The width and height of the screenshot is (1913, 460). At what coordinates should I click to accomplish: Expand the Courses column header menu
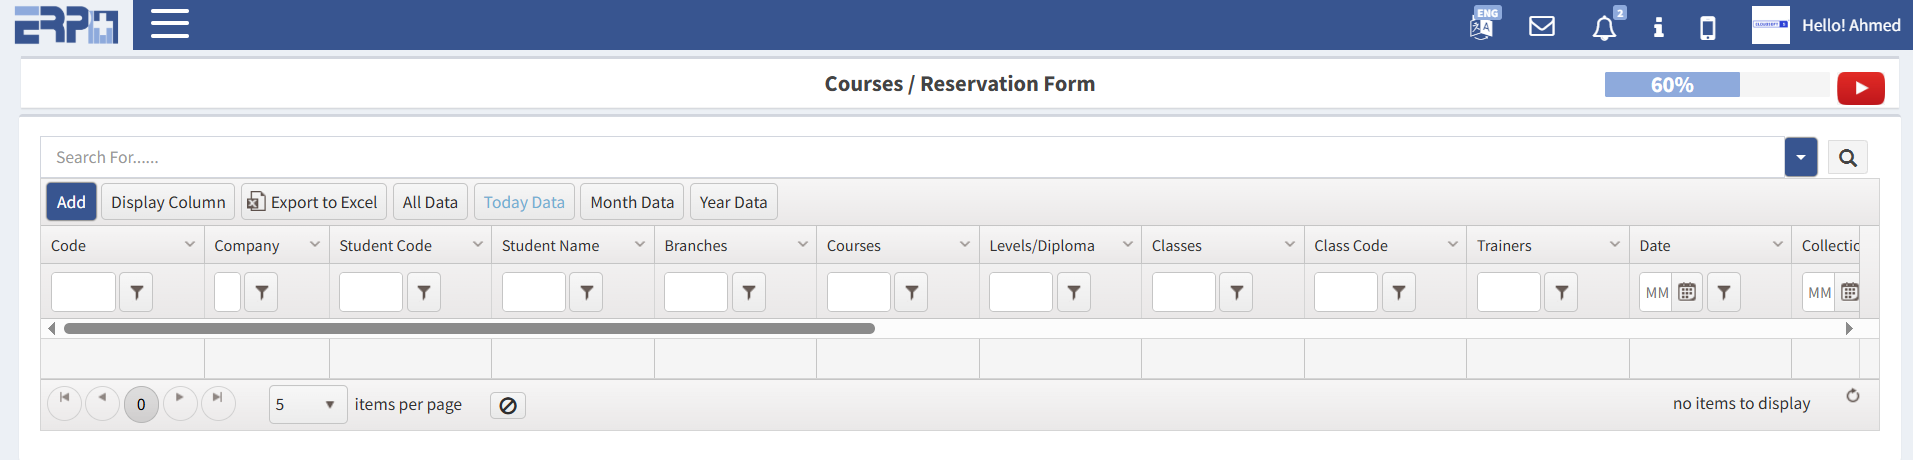click(x=965, y=245)
